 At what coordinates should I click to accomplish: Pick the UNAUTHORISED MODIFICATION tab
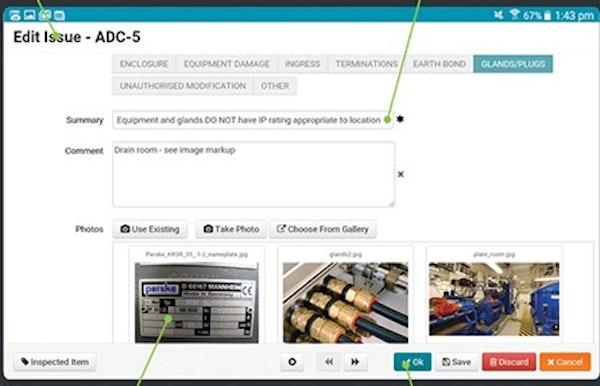click(x=183, y=86)
